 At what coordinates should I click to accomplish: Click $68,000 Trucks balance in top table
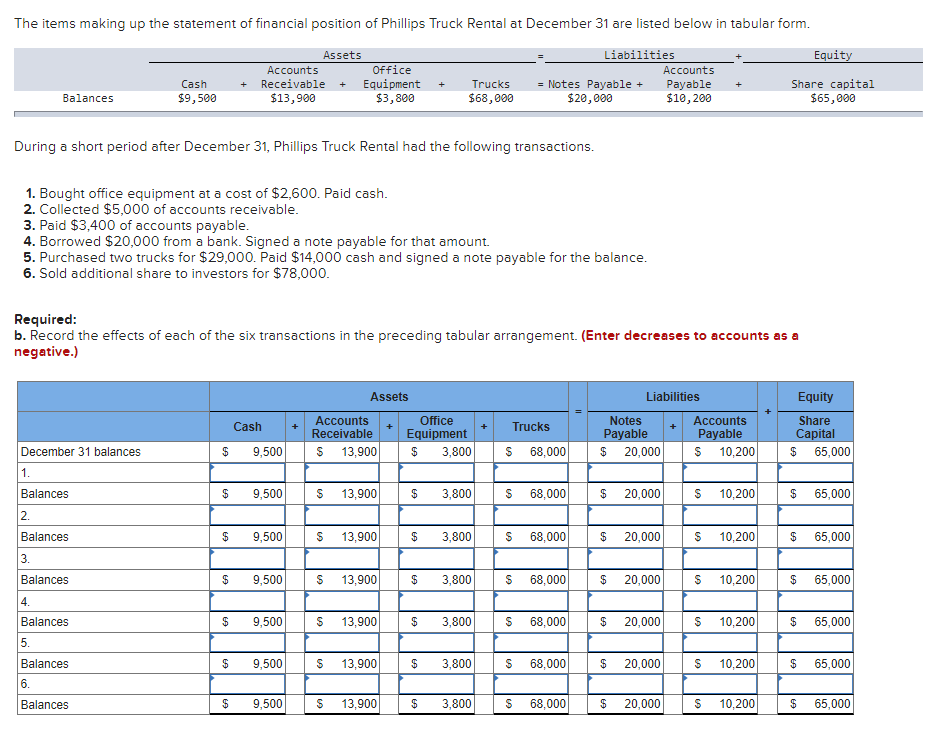pyautogui.click(x=490, y=98)
